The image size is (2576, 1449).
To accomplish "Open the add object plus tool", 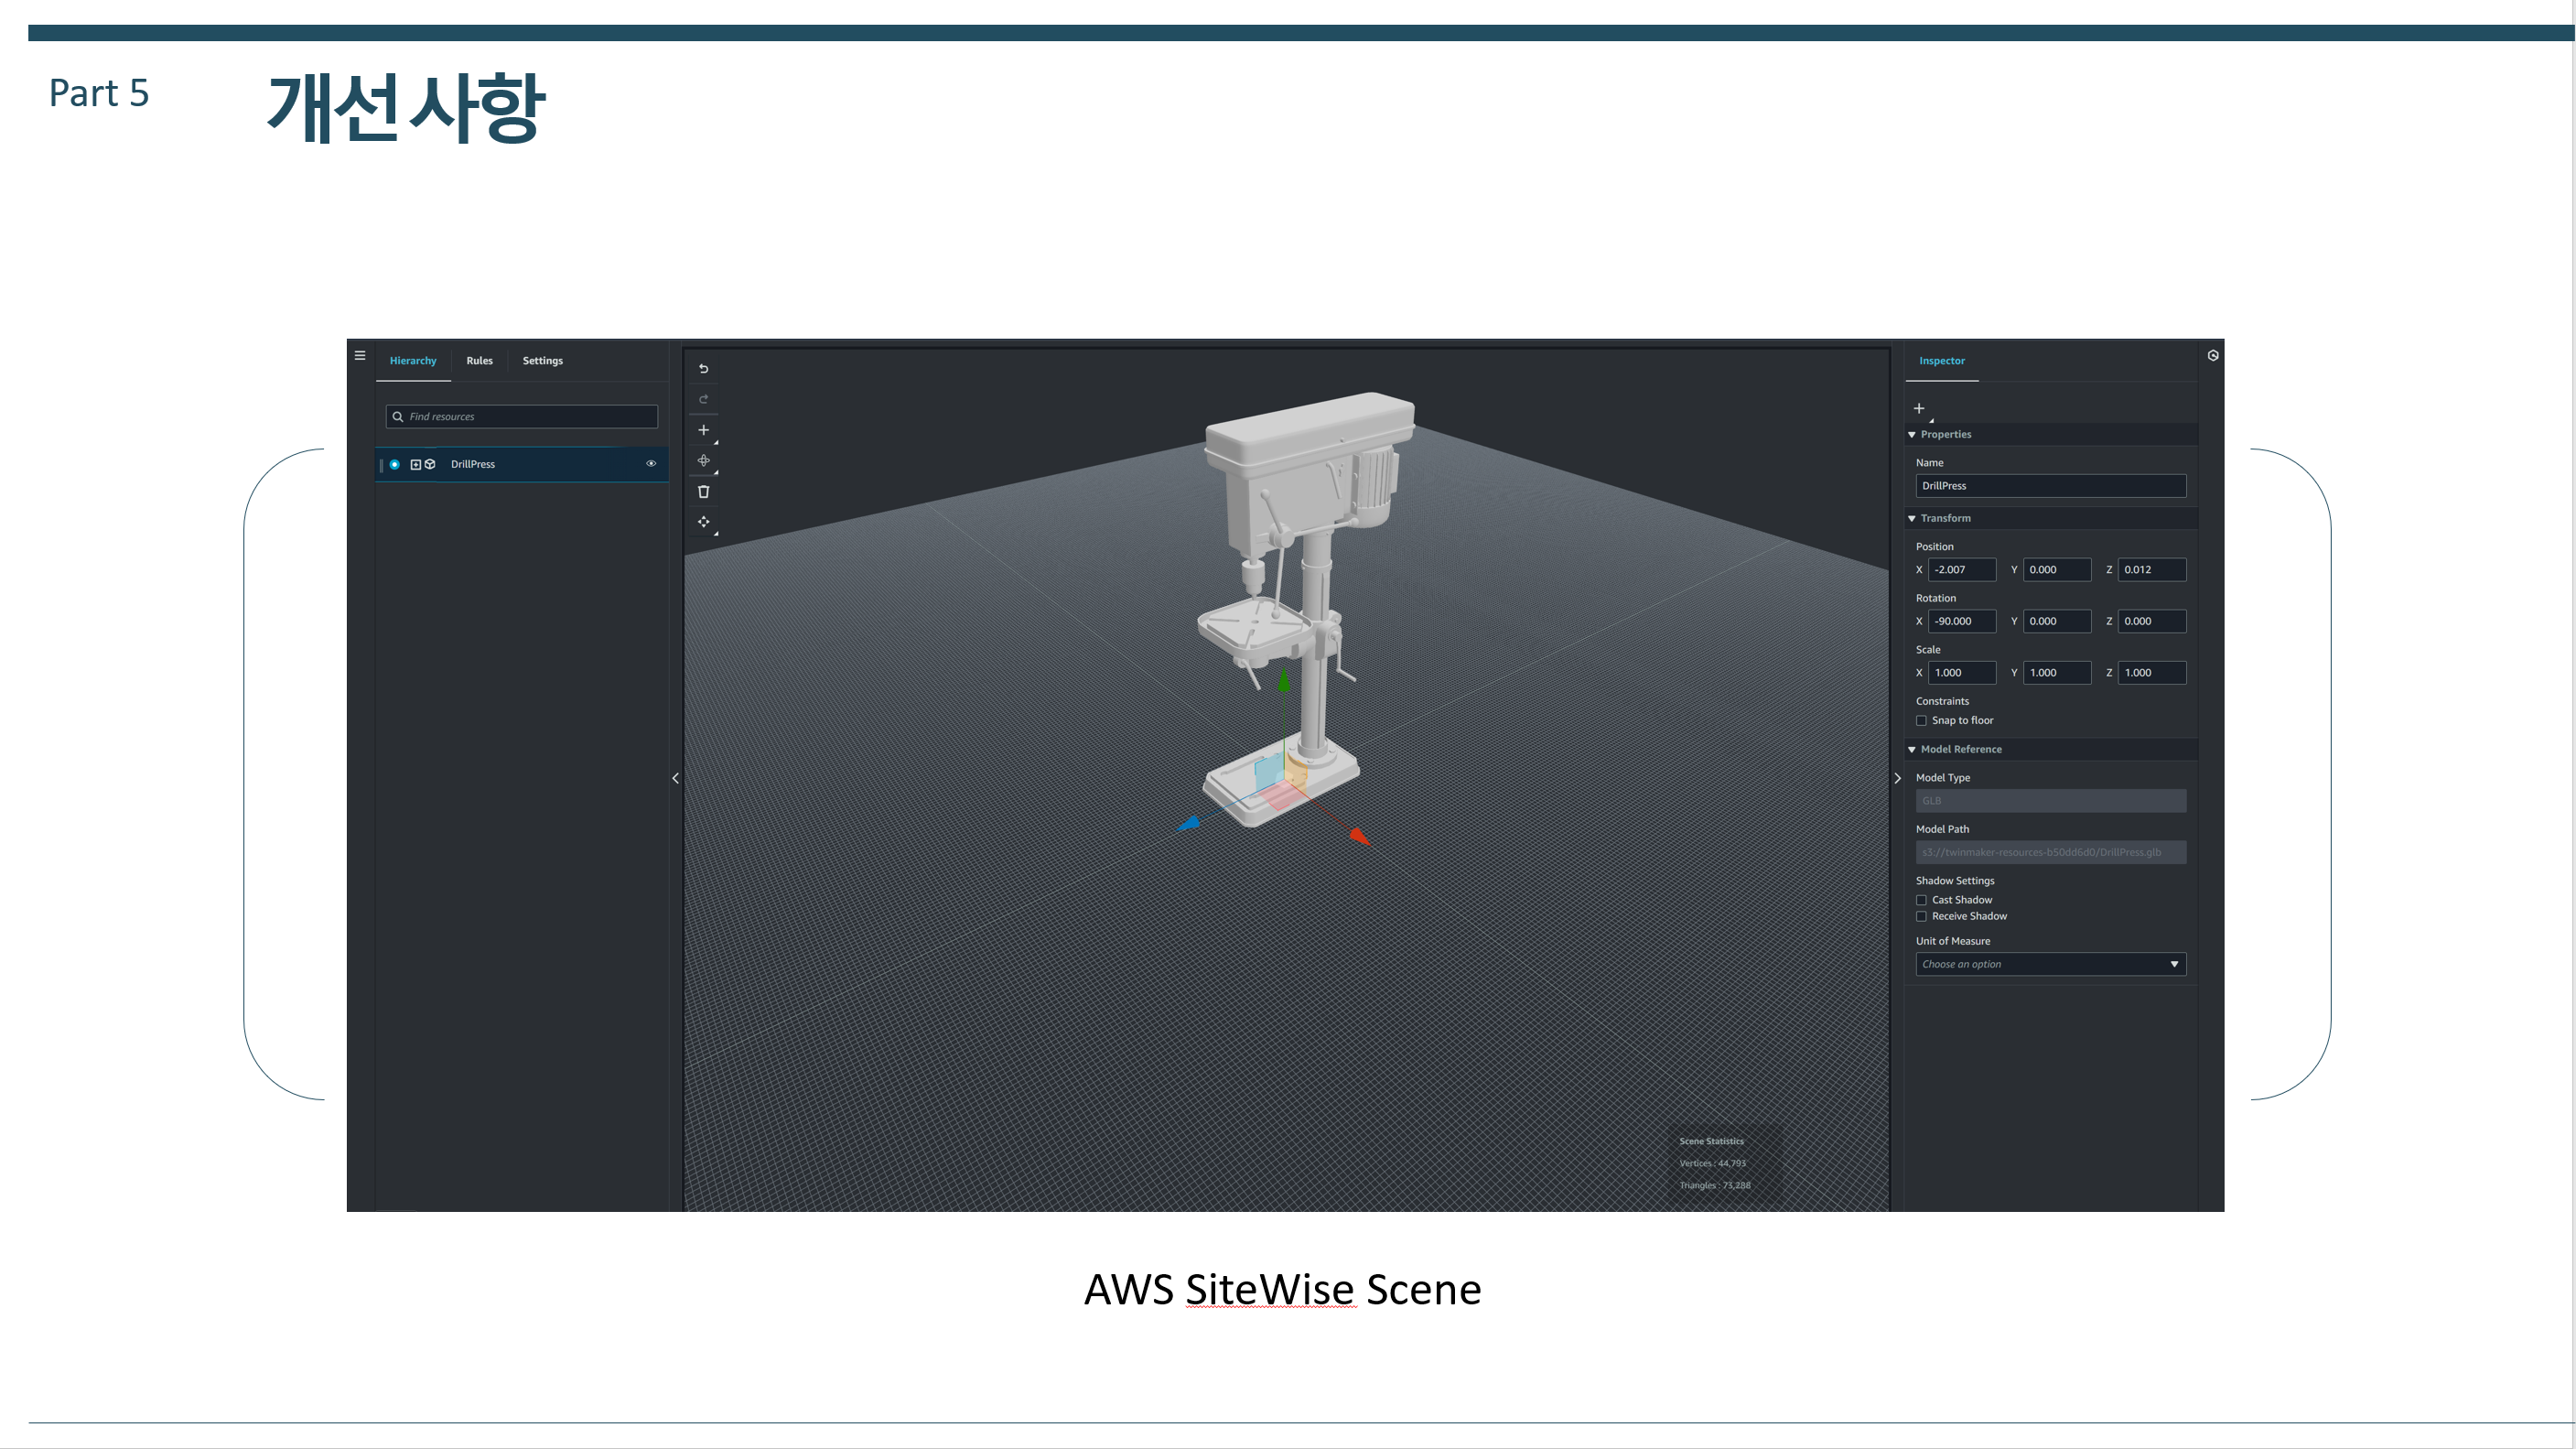I will 703,430.
